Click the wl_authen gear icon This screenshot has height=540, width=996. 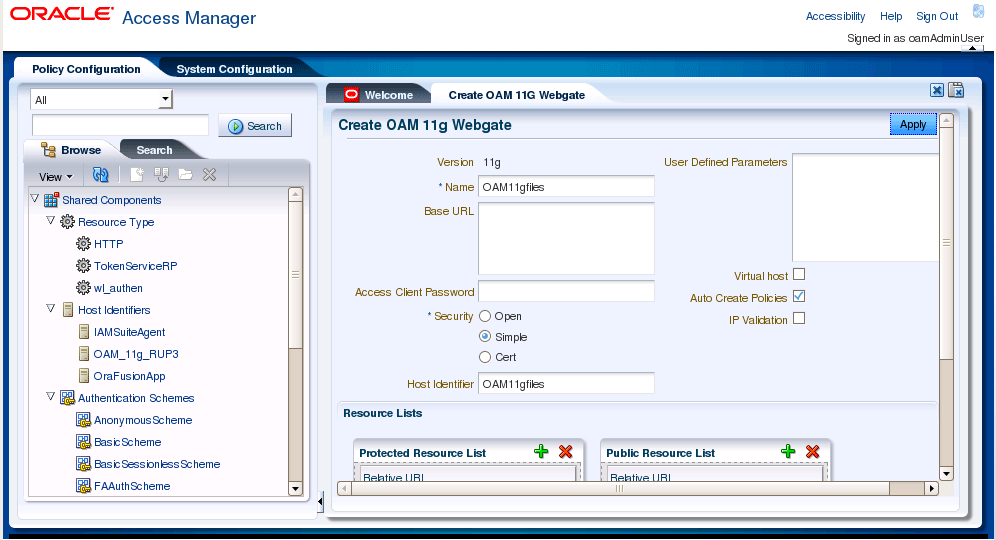pyautogui.click(x=83, y=288)
